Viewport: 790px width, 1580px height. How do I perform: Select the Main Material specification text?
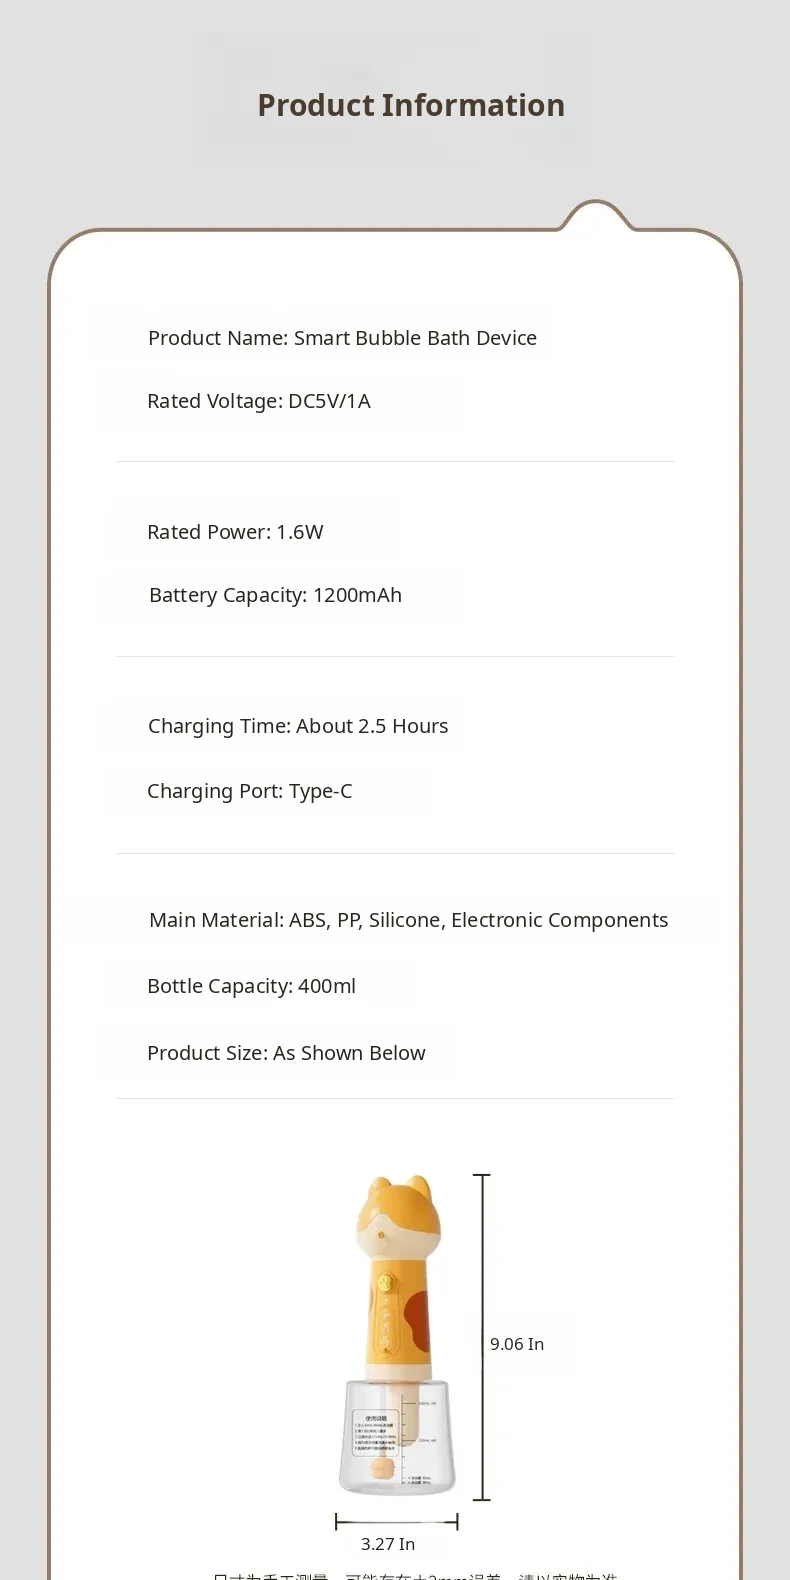pyautogui.click(x=408, y=920)
